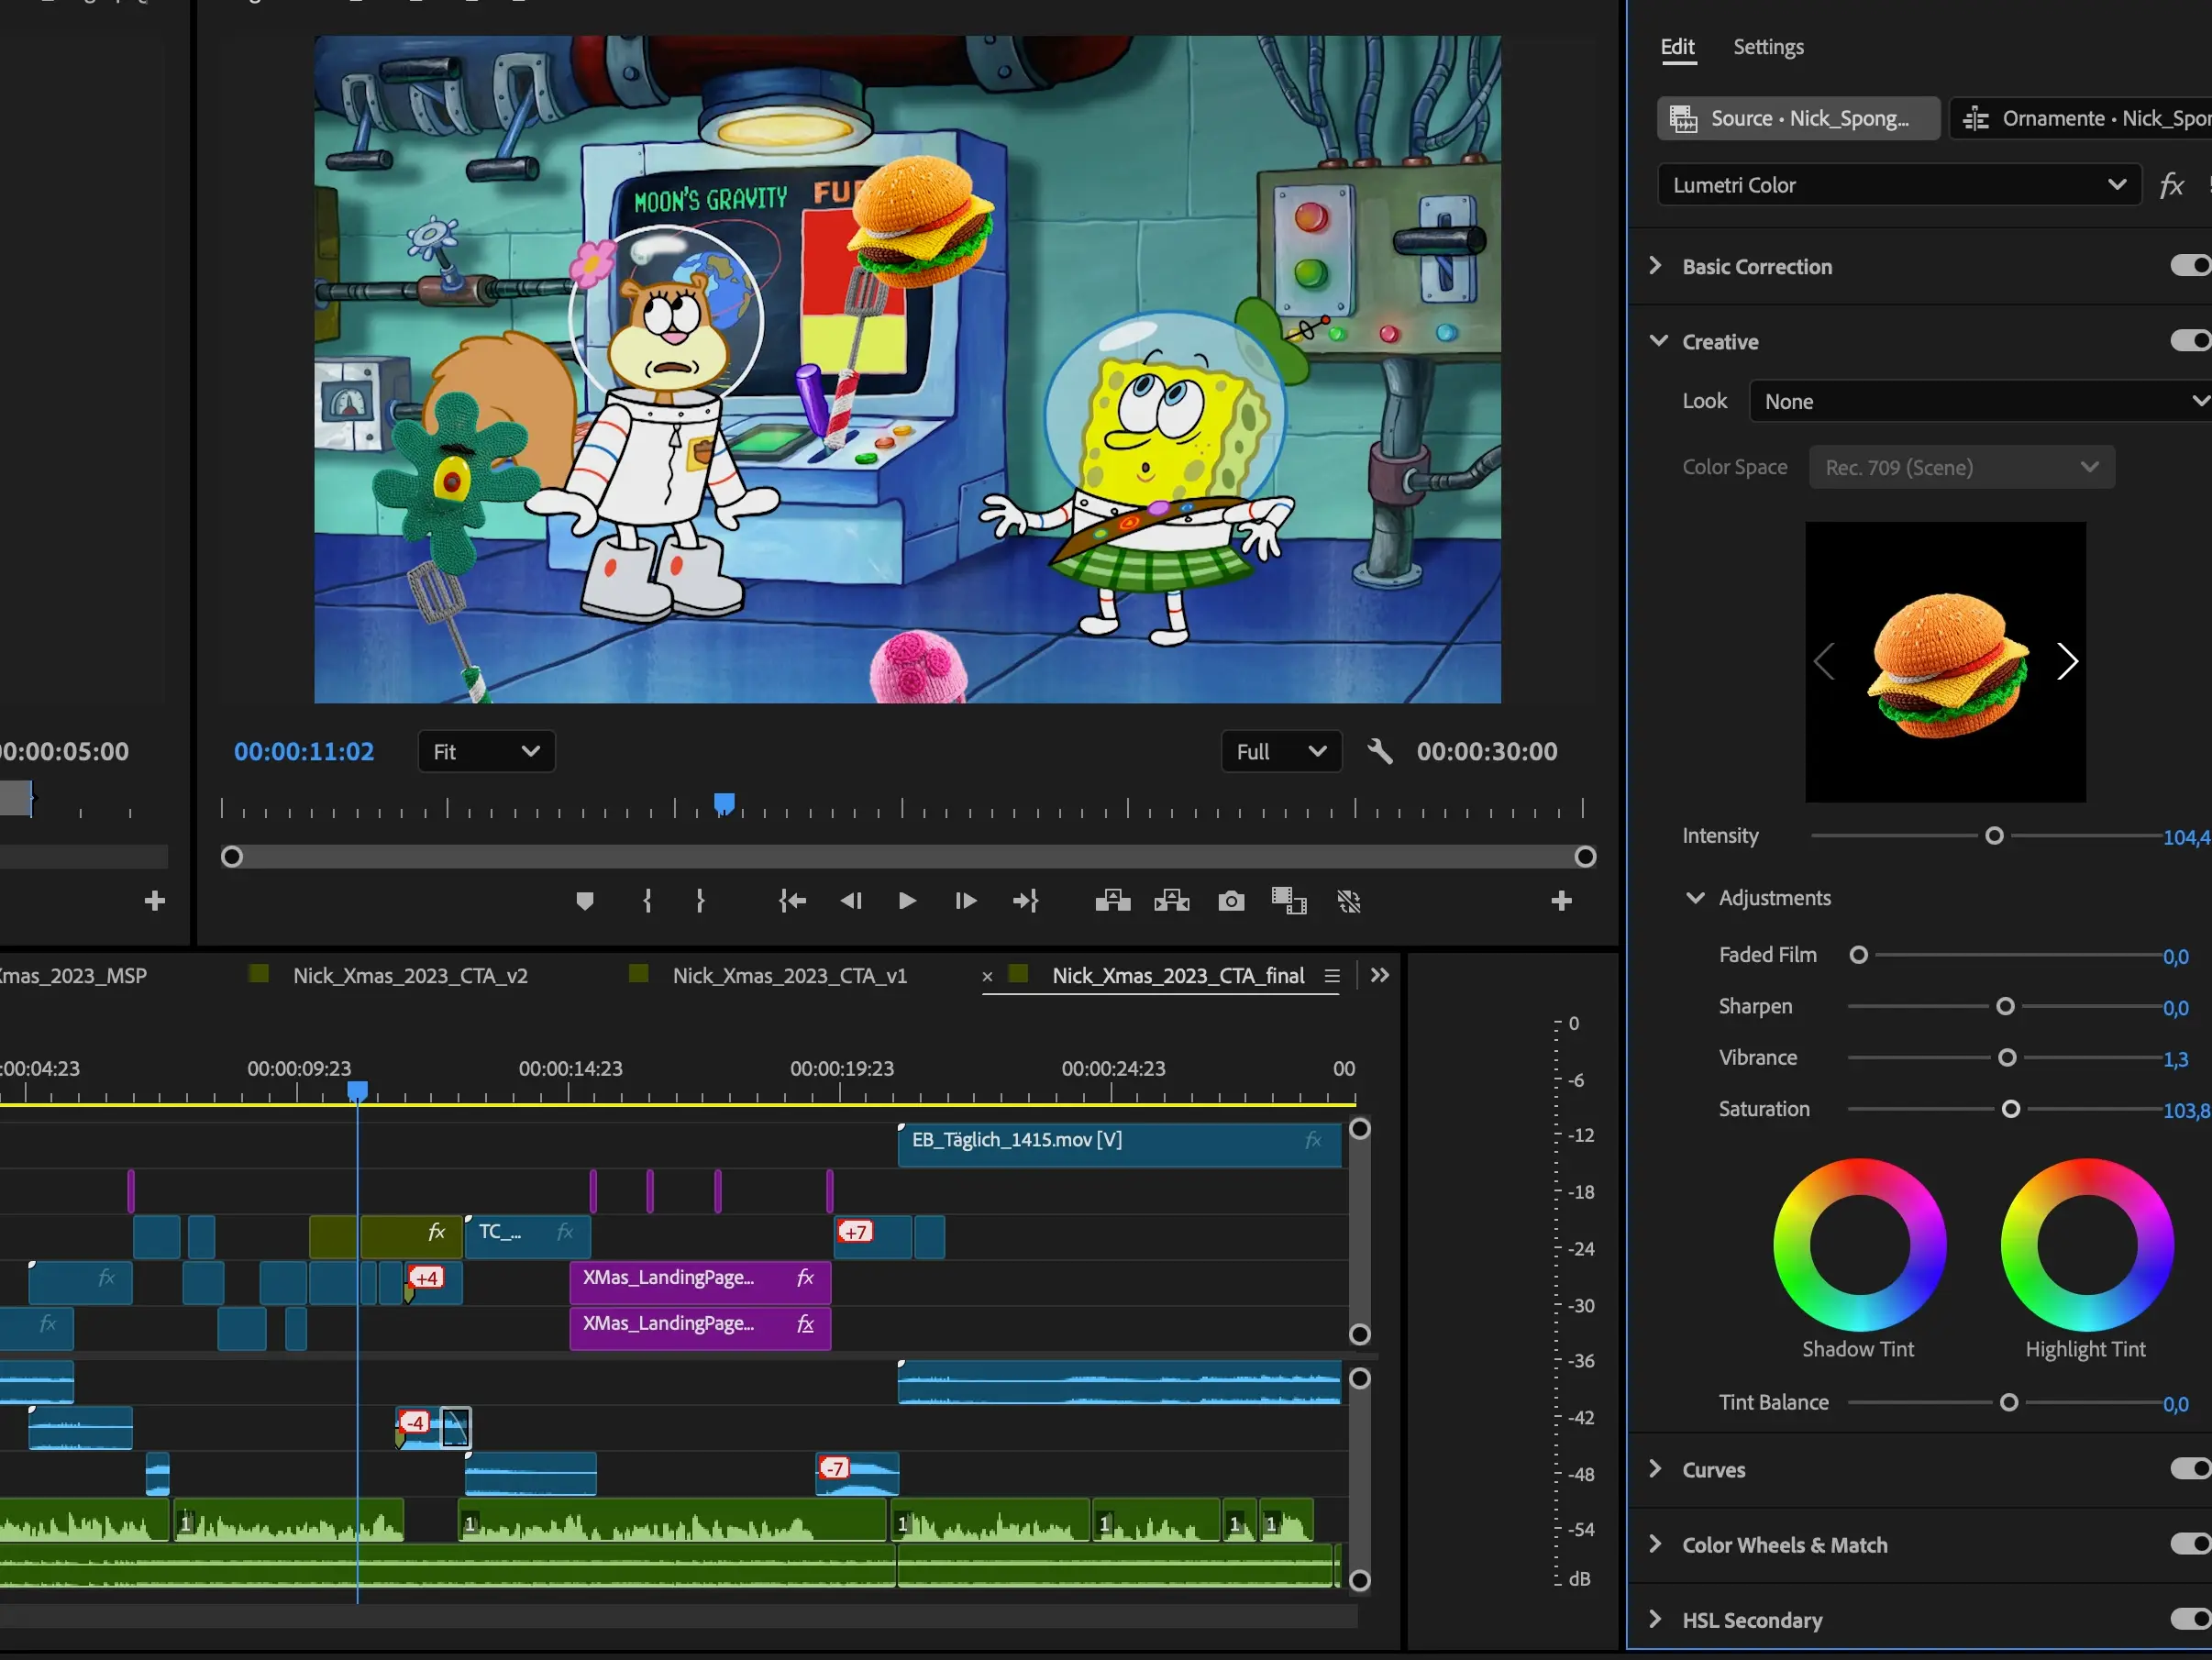Open the Fit zoom level dropdown
The width and height of the screenshot is (2212, 1660).
click(x=486, y=751)
